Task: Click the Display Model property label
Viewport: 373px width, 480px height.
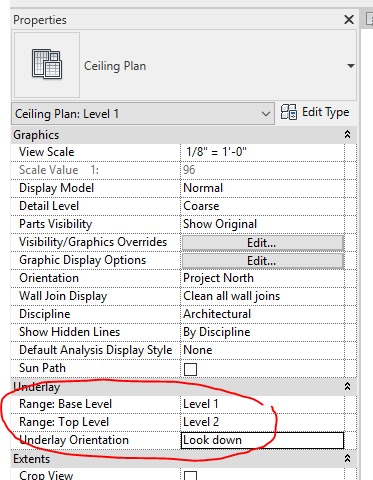Action: [x=56, y=188]
